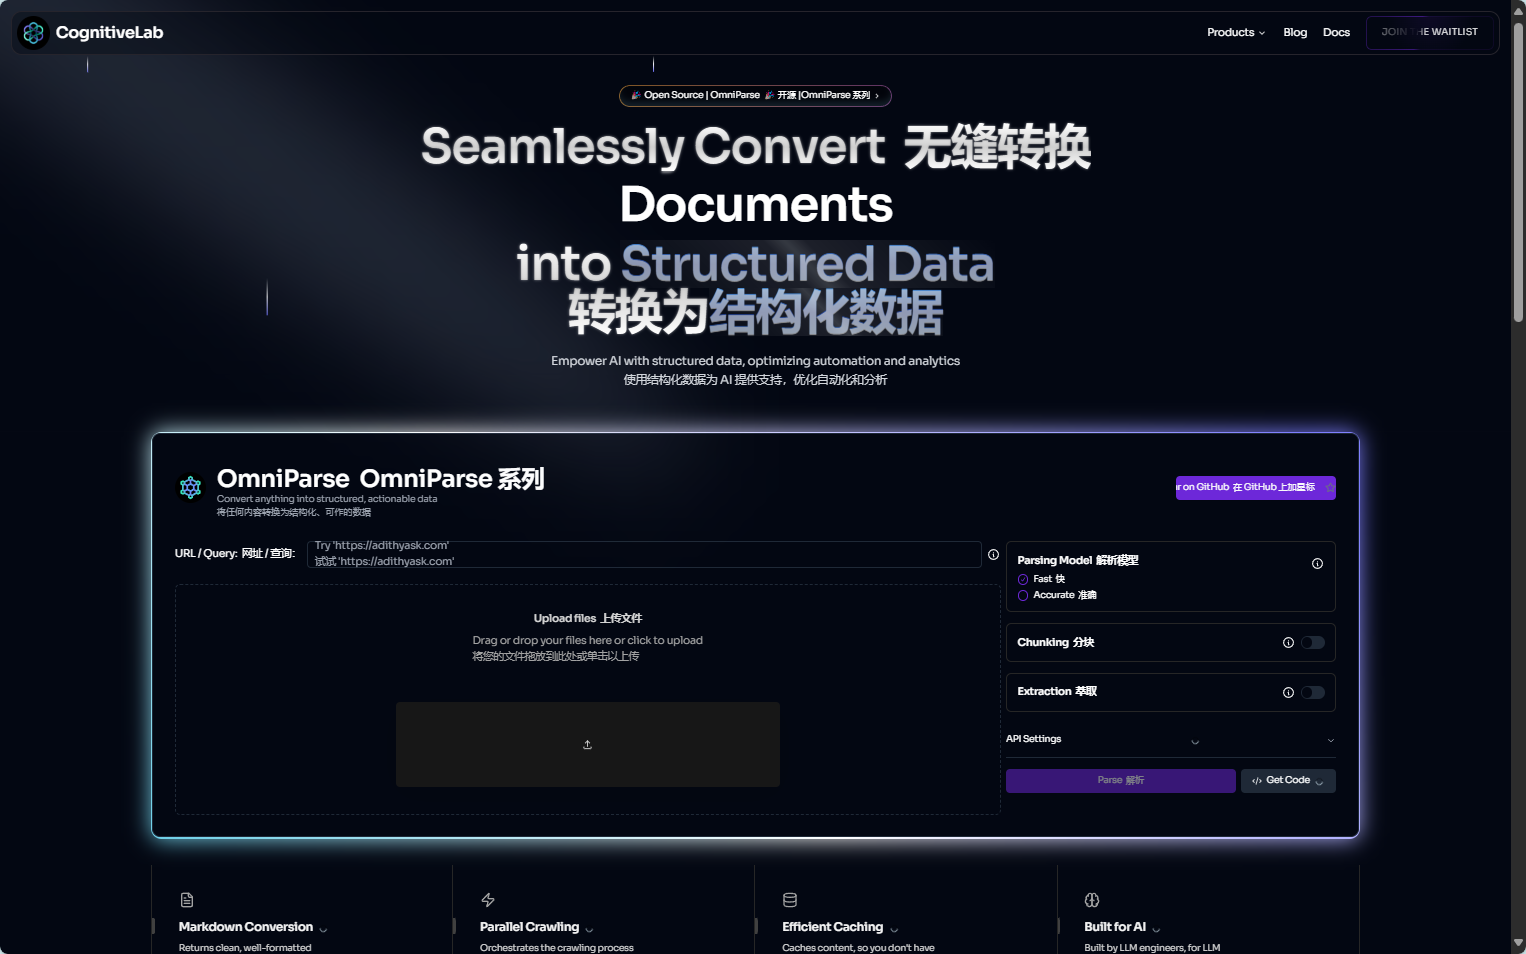Click the info icon beside URL field
Screen dimensions: 1526x954
993,554
